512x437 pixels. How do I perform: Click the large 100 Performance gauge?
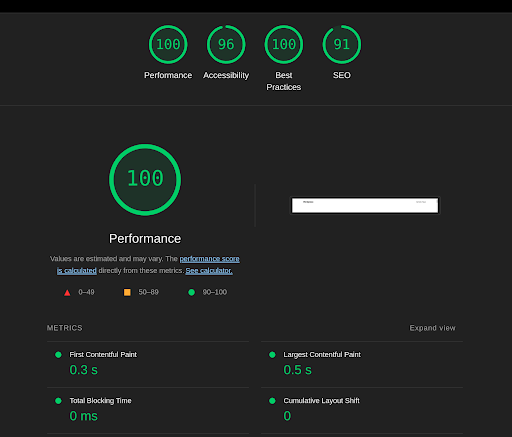(145, 180)
